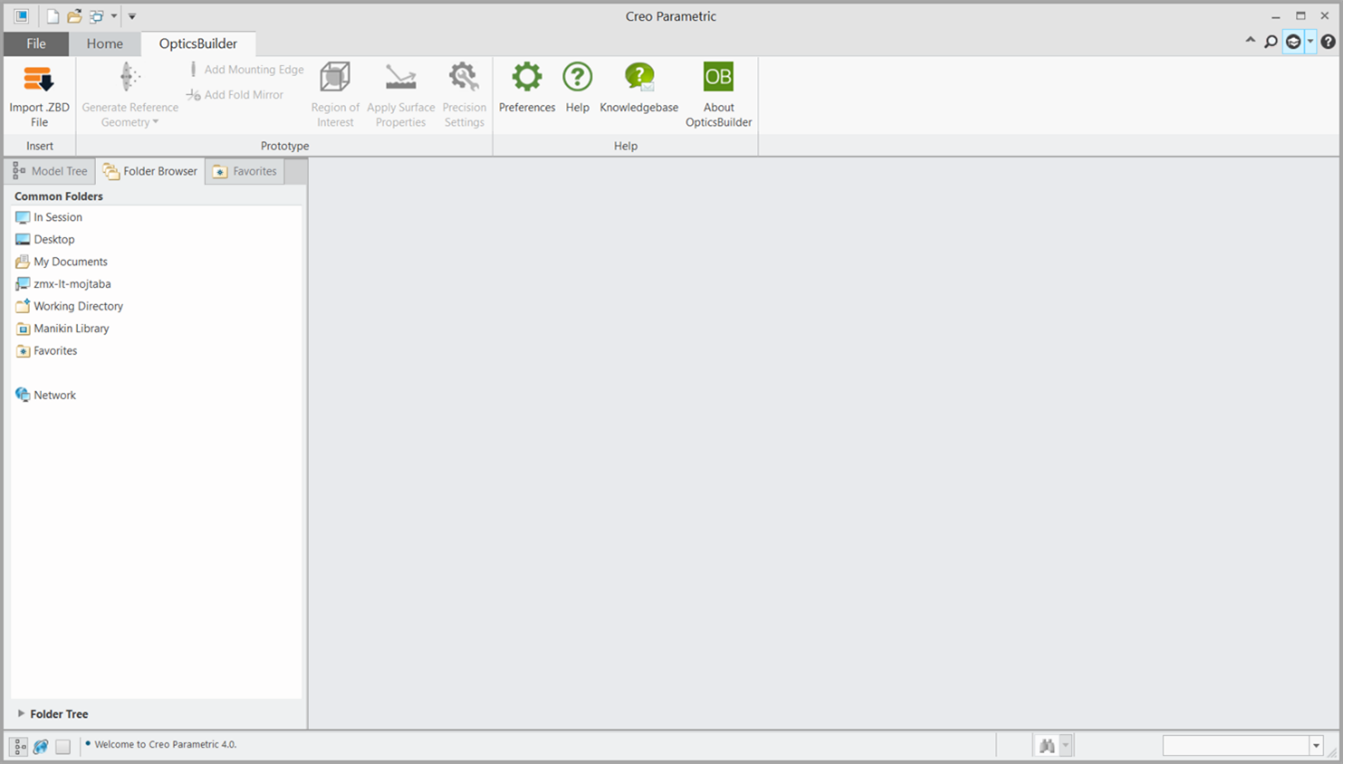Click the Creo application icon at top-left
Screen dimensions: 1347x764
(21, 16)
